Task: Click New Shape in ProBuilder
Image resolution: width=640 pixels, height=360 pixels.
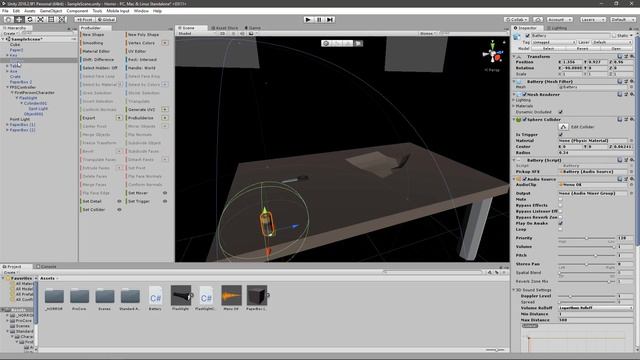Action: 93,35
